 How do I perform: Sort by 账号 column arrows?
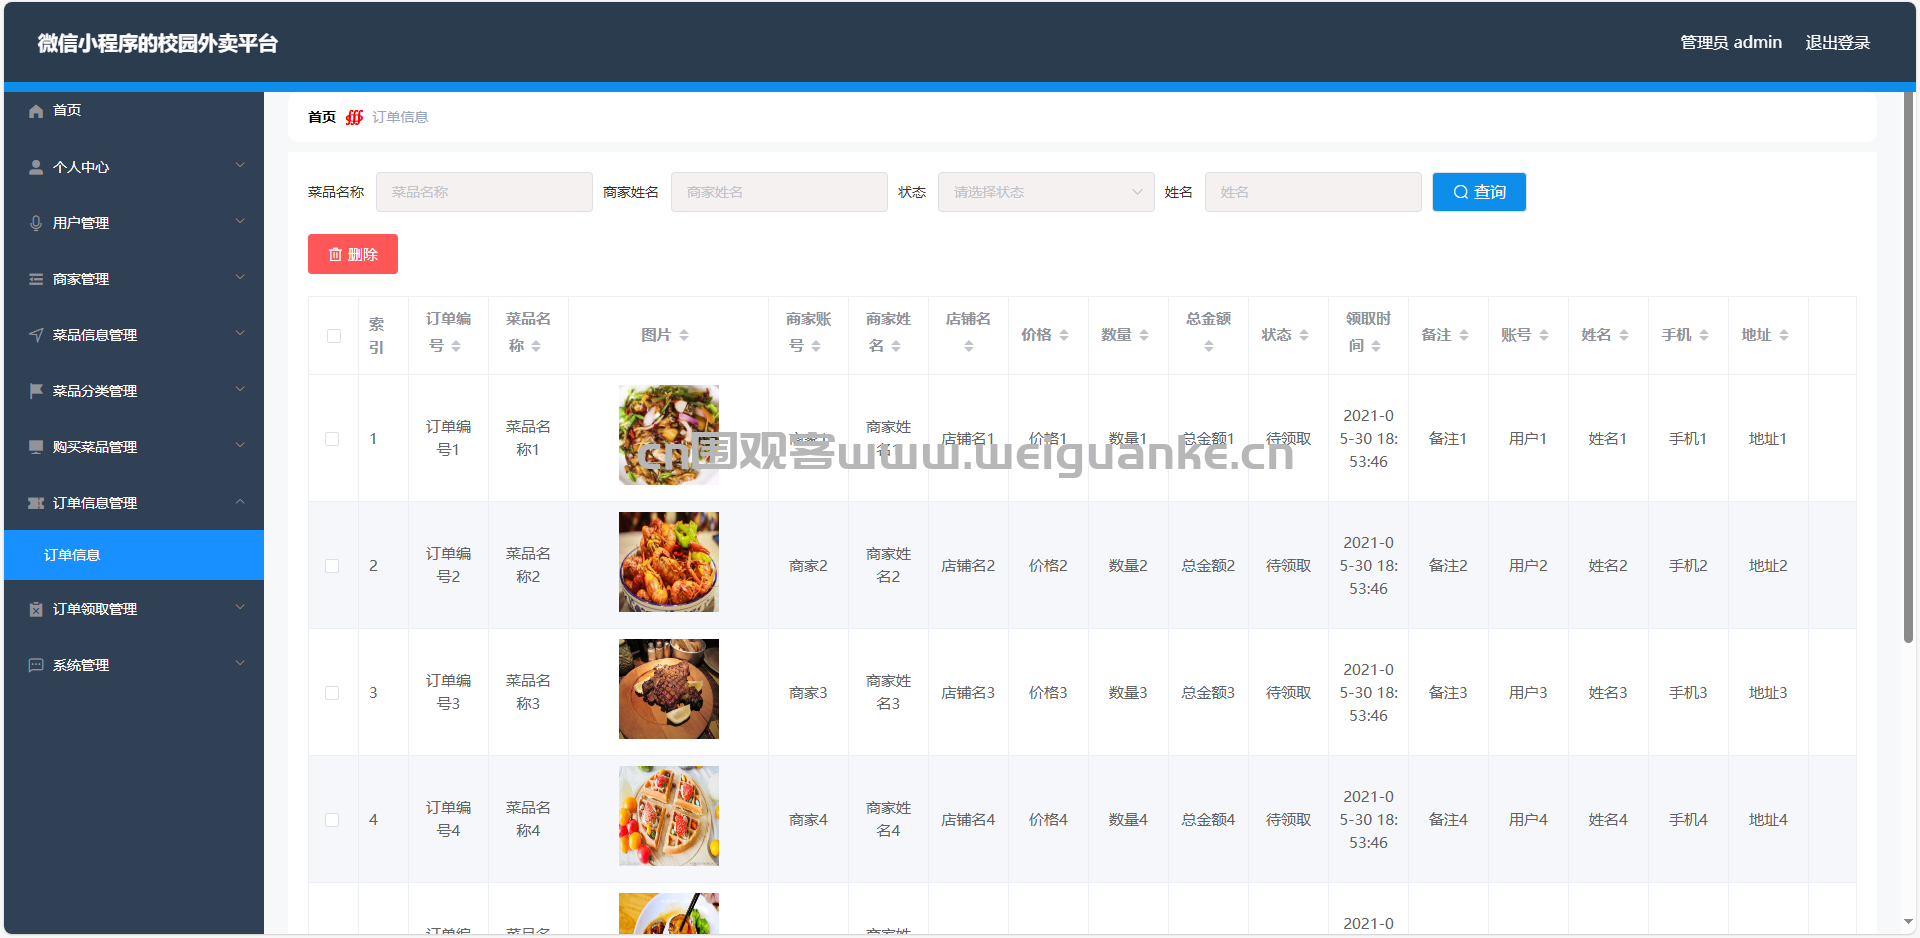[x=1544, y=335]
